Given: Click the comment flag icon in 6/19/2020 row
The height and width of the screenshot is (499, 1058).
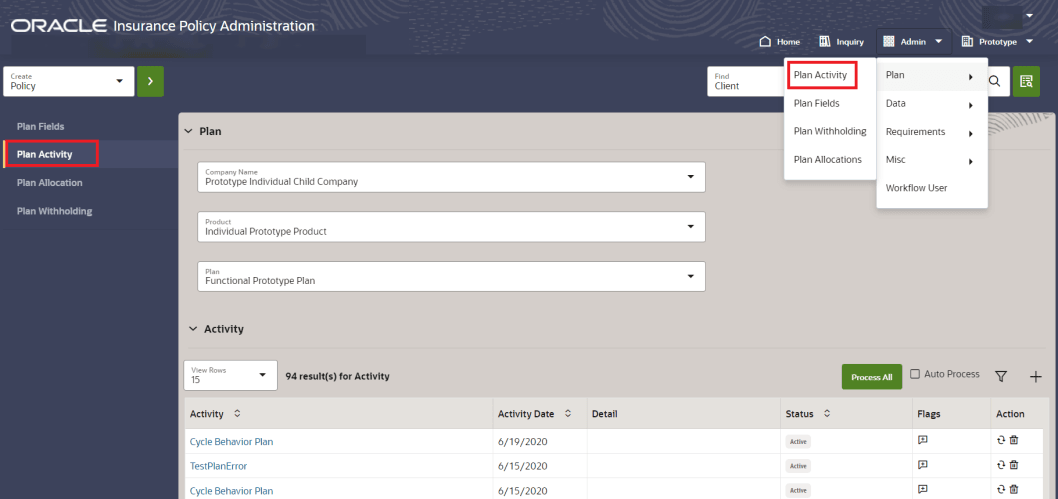Looking at the screenshot, I should coord(923,440).
